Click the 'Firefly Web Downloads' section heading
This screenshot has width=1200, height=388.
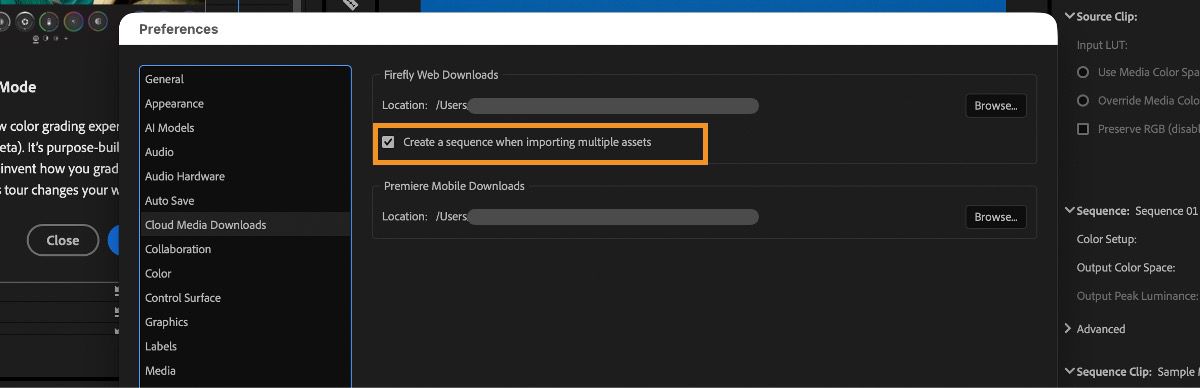pos(441,75)
